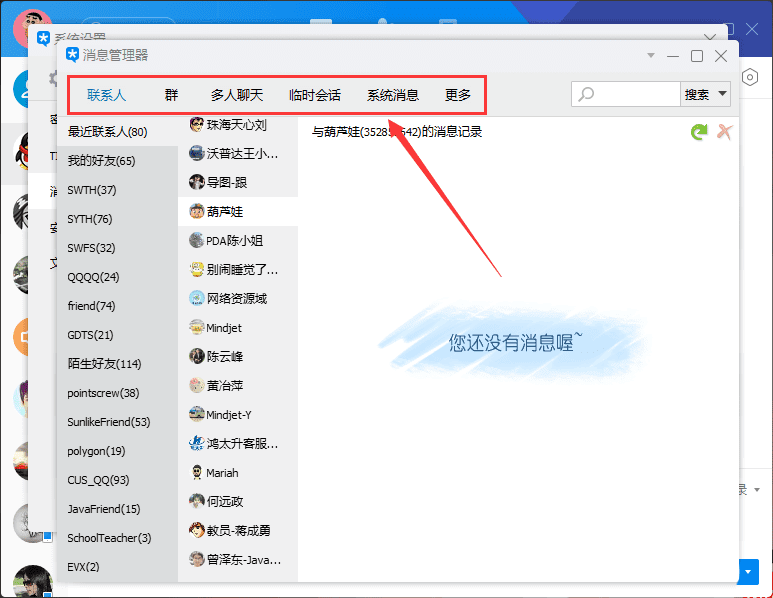Click the 搜索 button
Screen dimensions: 773x598
pos(697,94)
